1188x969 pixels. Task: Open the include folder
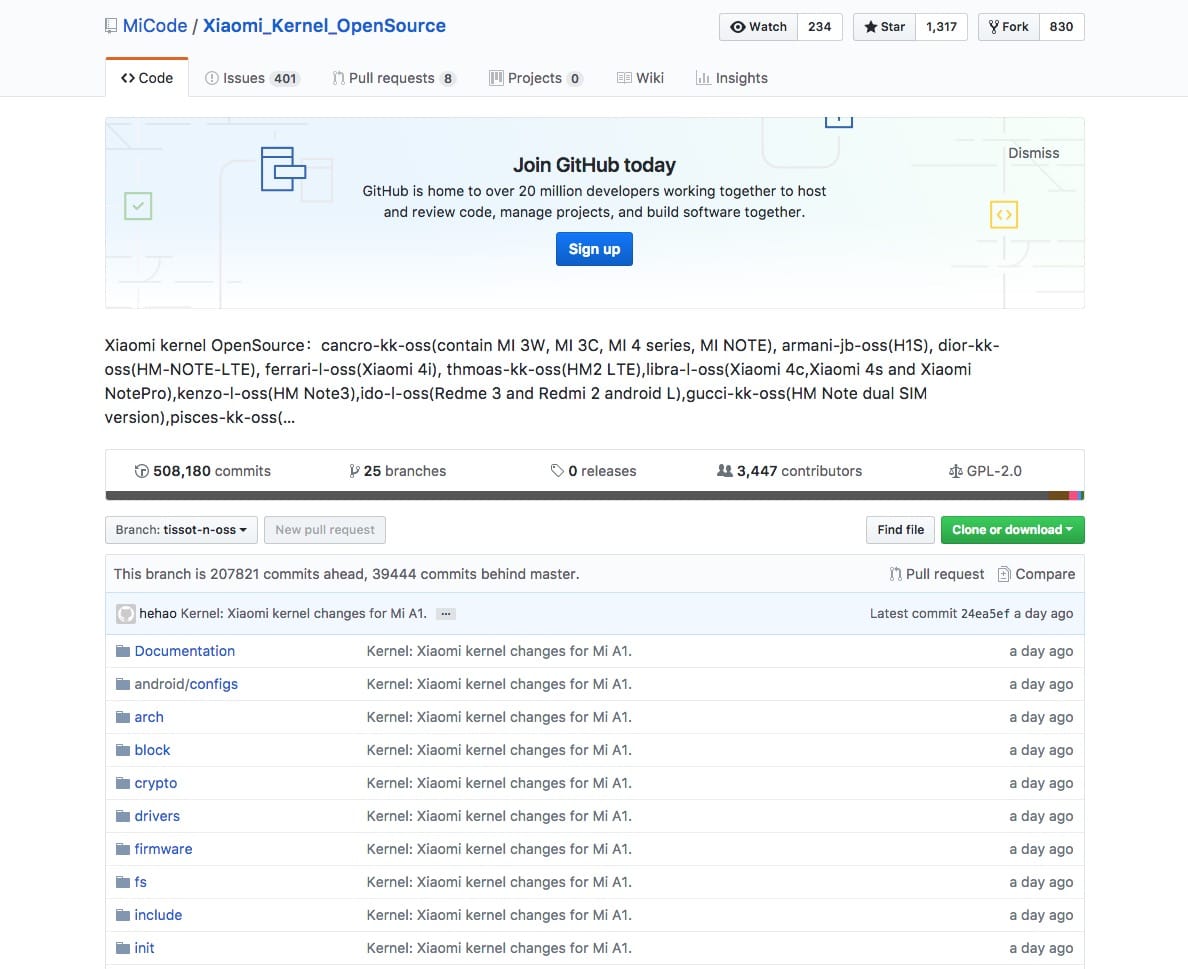(158, 914)
